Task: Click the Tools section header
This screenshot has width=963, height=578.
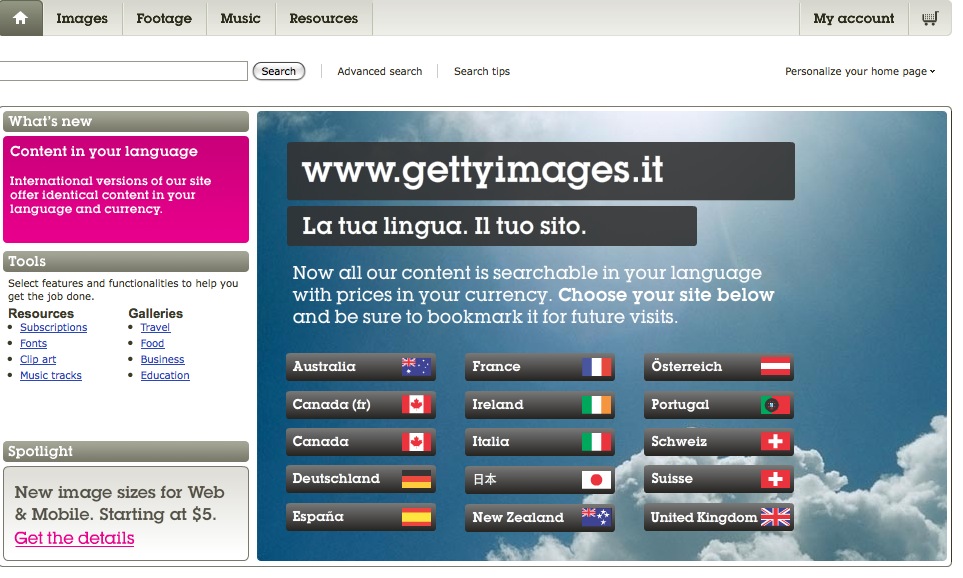Action: pyautogui.click(x=126, y=262)
